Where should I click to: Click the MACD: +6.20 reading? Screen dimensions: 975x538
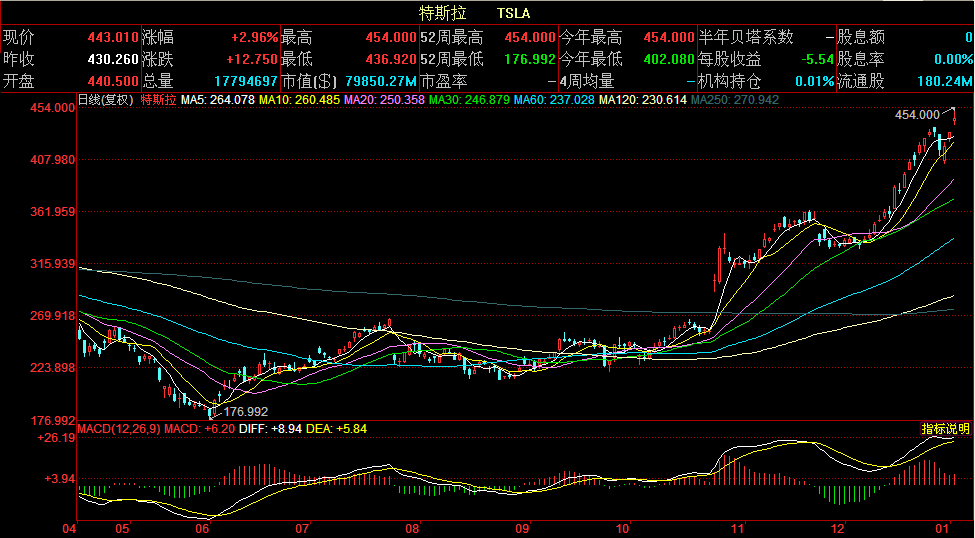click(x=200, y=429)
